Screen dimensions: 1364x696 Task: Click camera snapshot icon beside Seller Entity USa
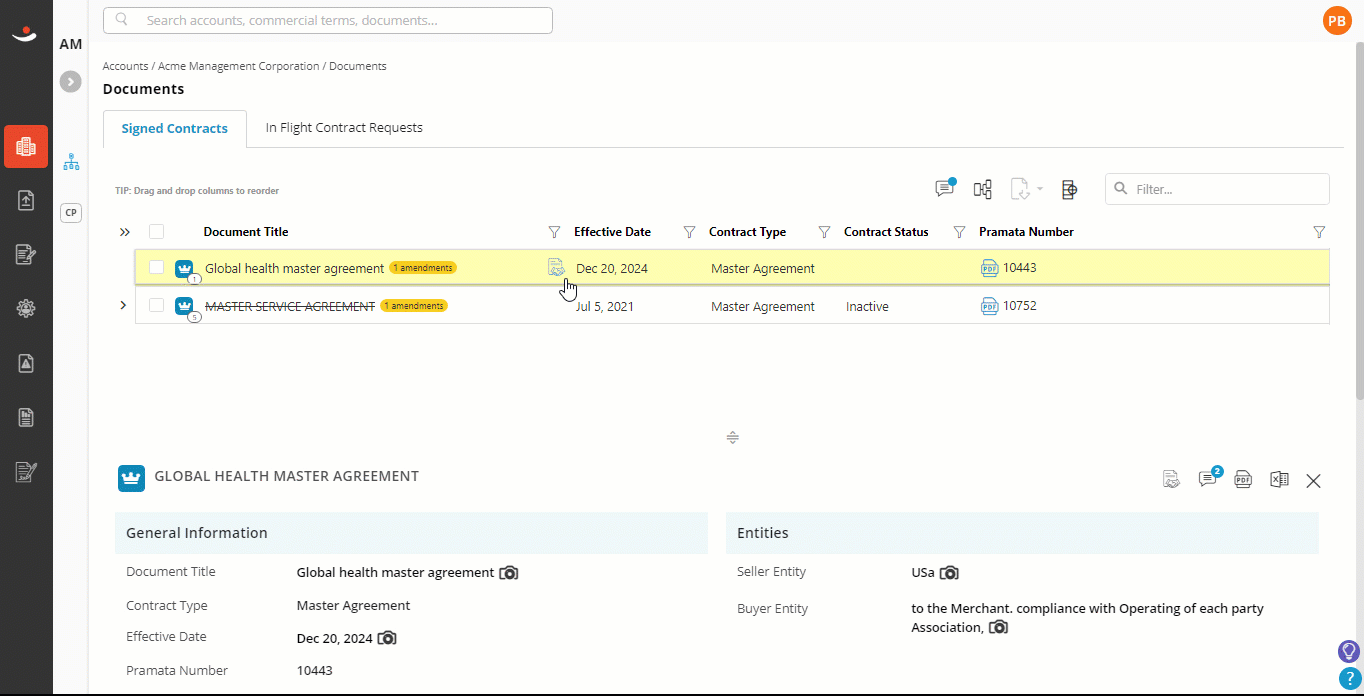coord(950,573)
